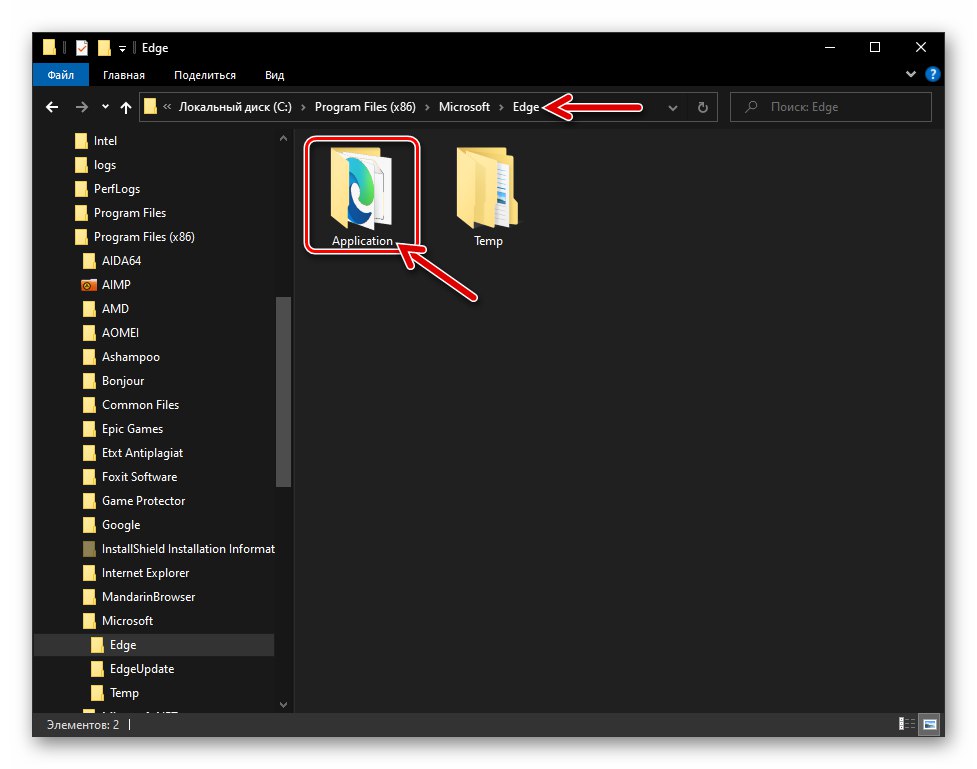
Task: Open the Файл menu tab
Action: click(60, 75)
